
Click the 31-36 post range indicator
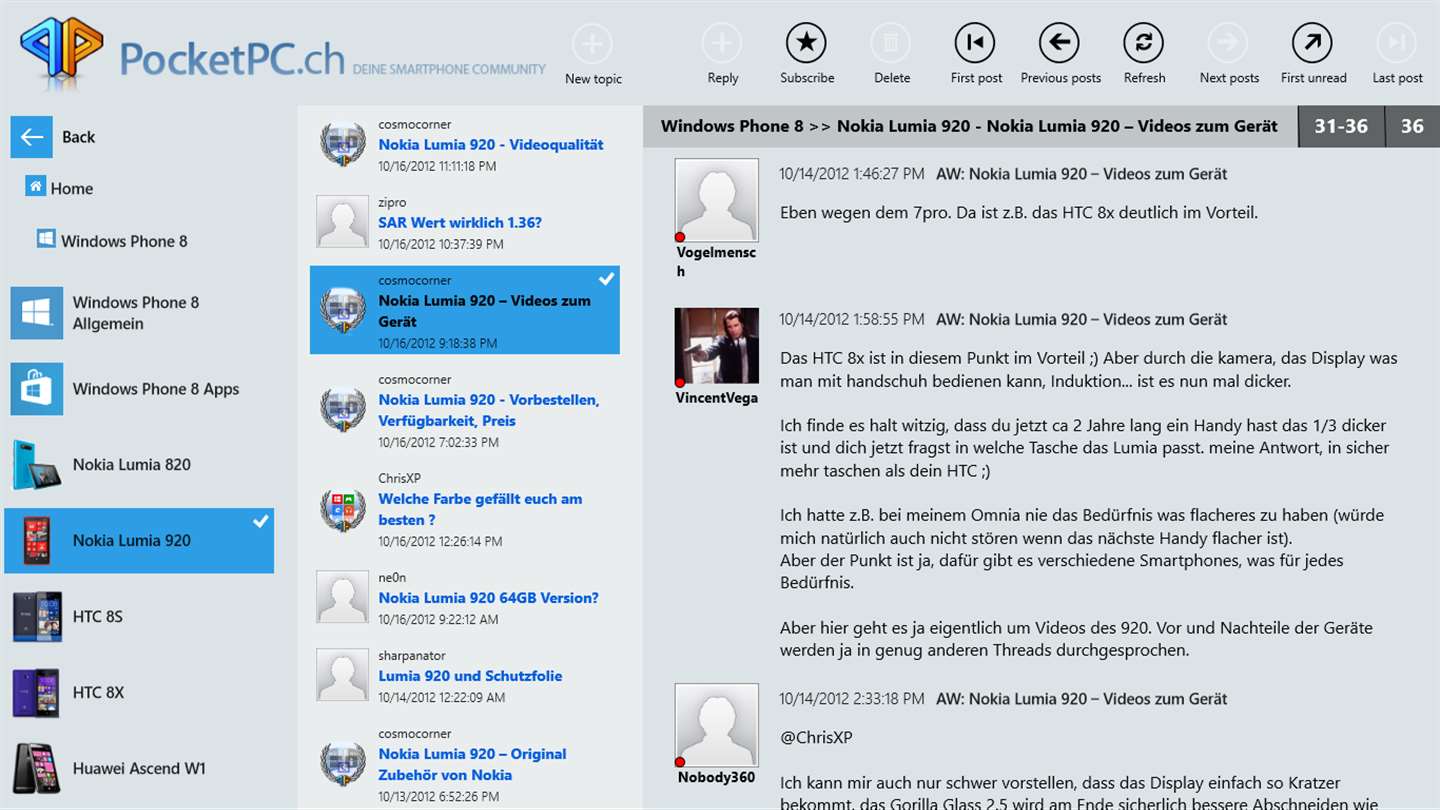click(x=1341, y=126)
